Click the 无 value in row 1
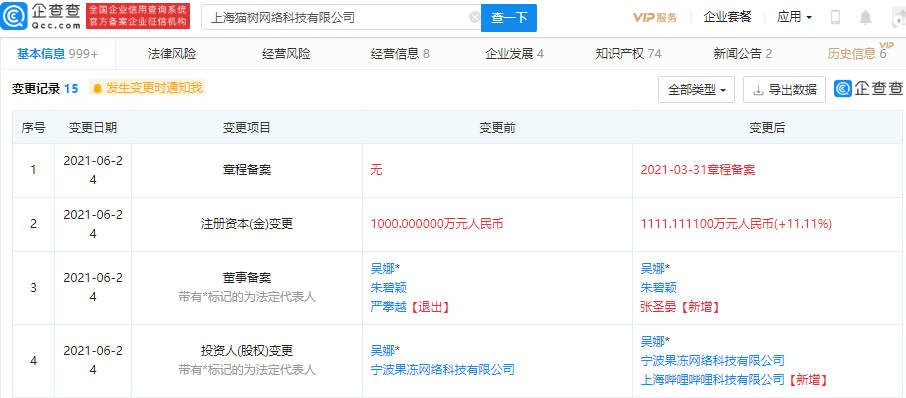Screen dimensions: 906x398 (x=376, y=170)
